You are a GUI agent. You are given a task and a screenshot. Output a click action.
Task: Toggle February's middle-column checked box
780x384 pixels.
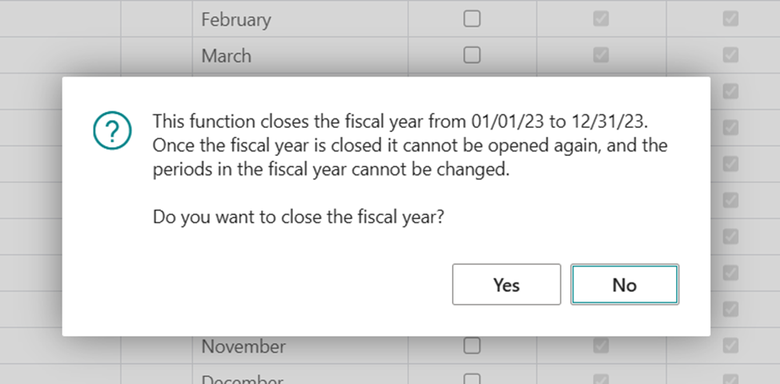pos(601,19)
